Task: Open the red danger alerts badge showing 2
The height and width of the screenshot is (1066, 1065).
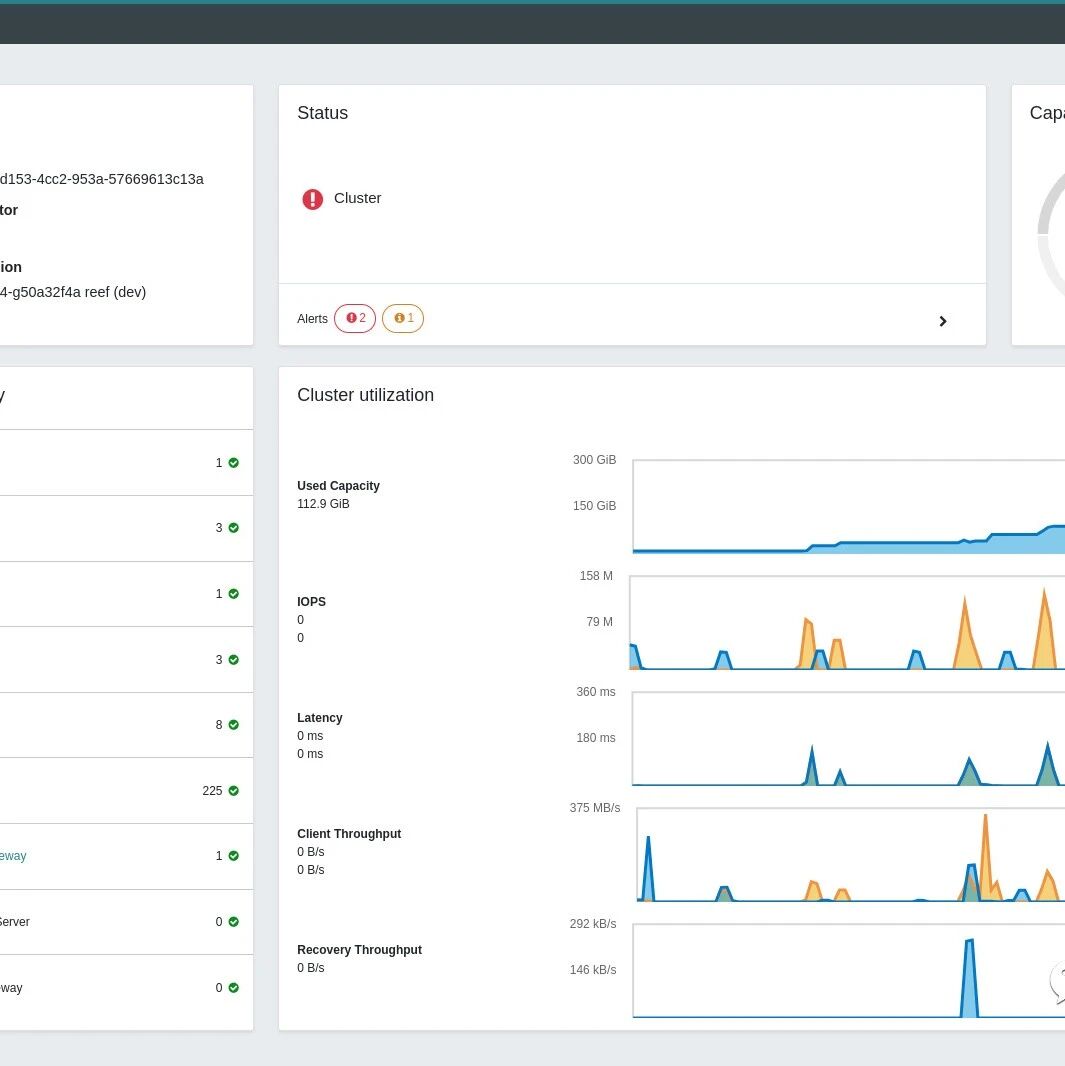Action: 355,318
